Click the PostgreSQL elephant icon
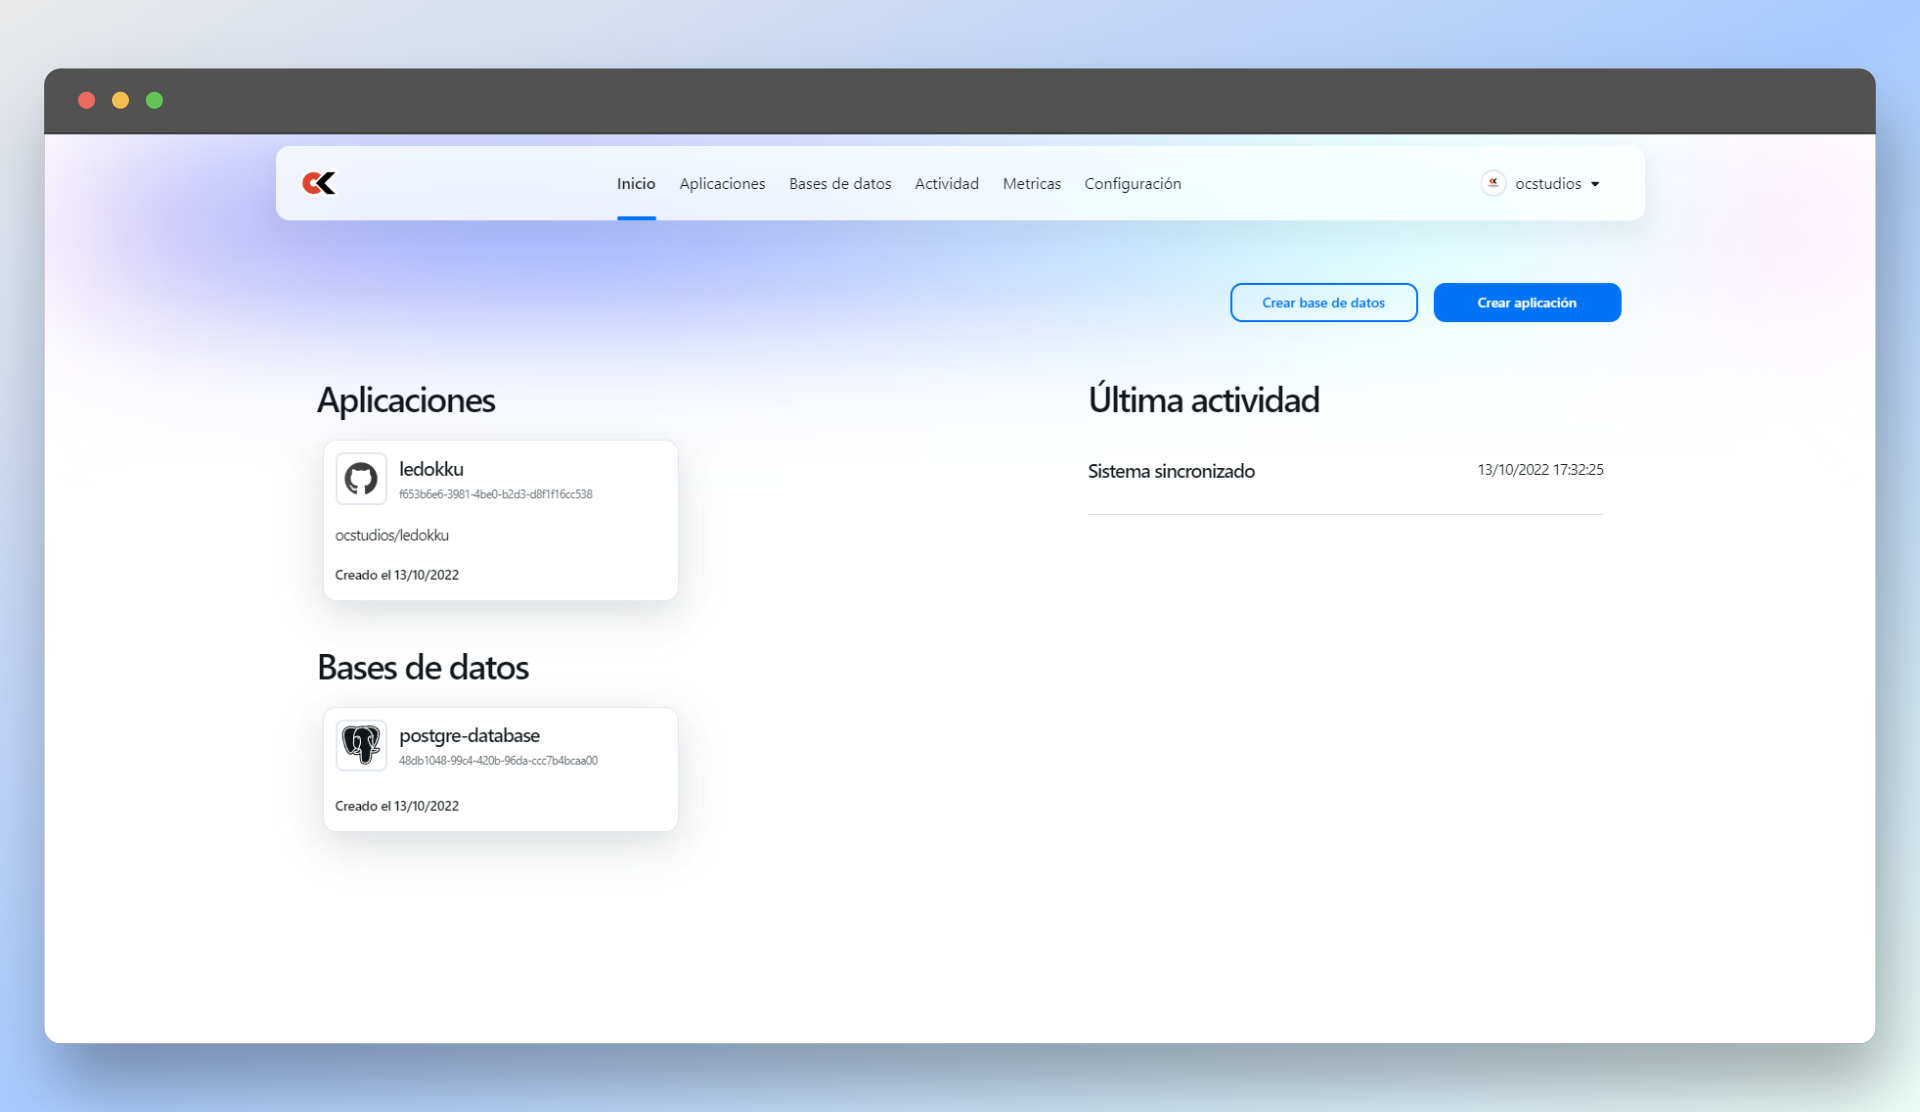This screenshot has width=1920, height=1112. tap(361, 745)
